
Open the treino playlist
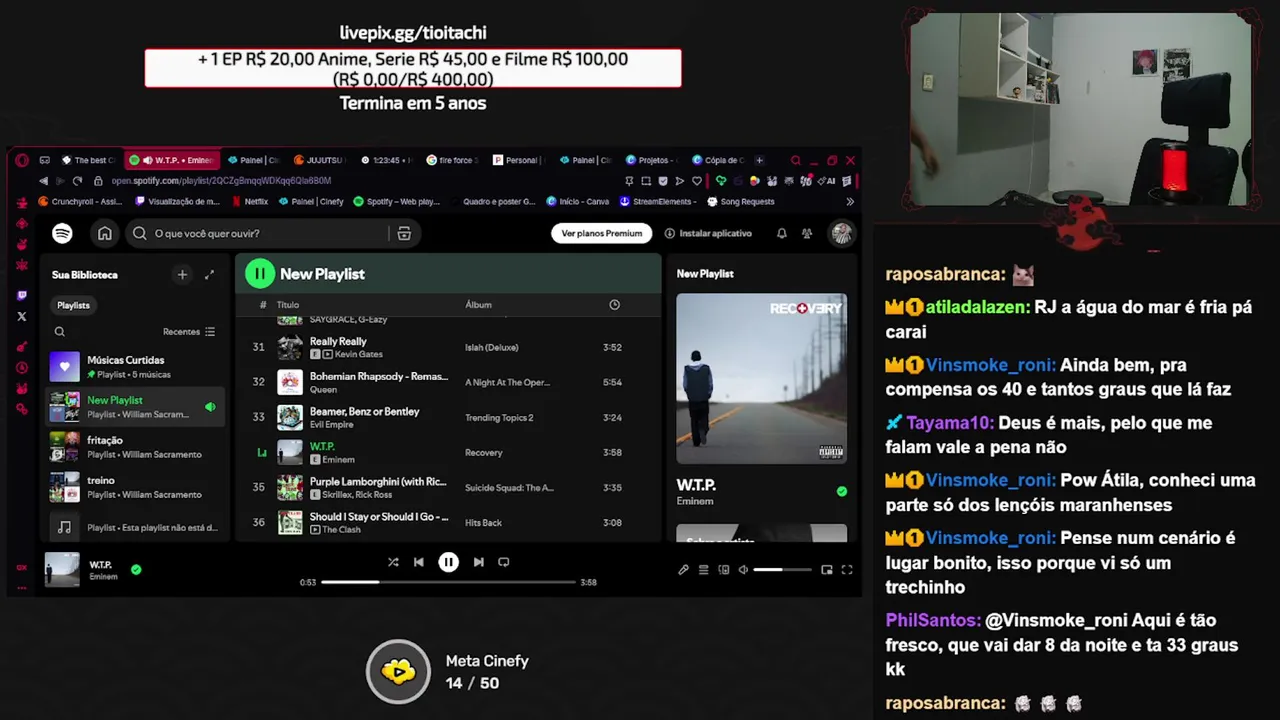tap(135, 487)
